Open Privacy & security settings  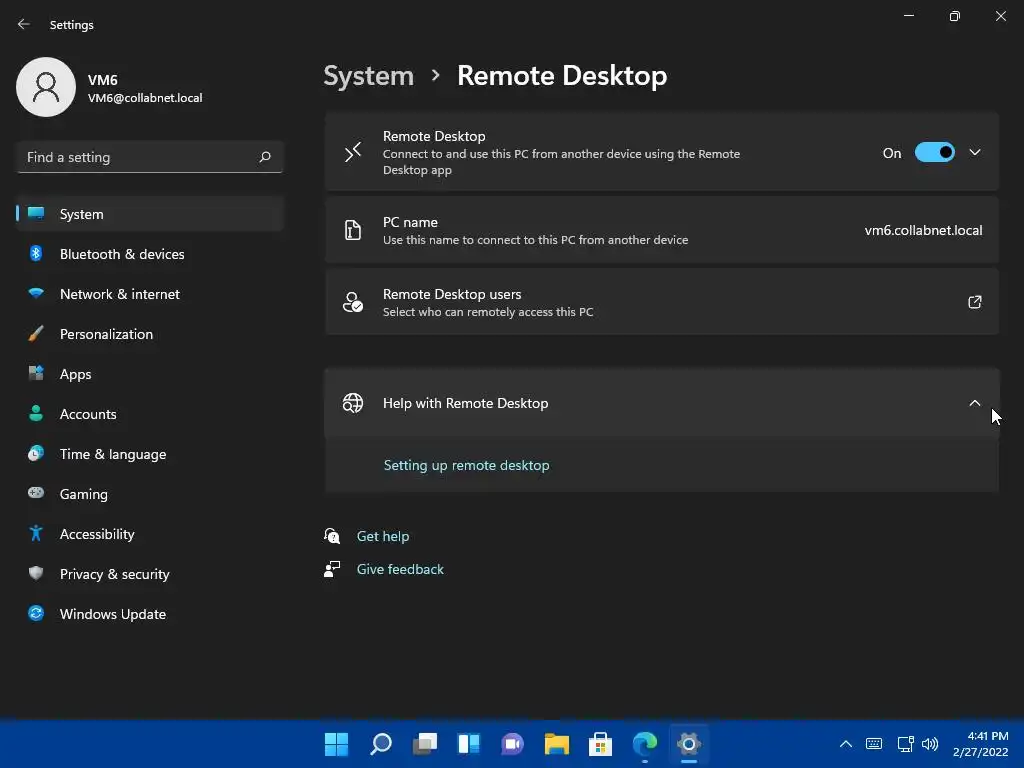click(x=150, y=573)
